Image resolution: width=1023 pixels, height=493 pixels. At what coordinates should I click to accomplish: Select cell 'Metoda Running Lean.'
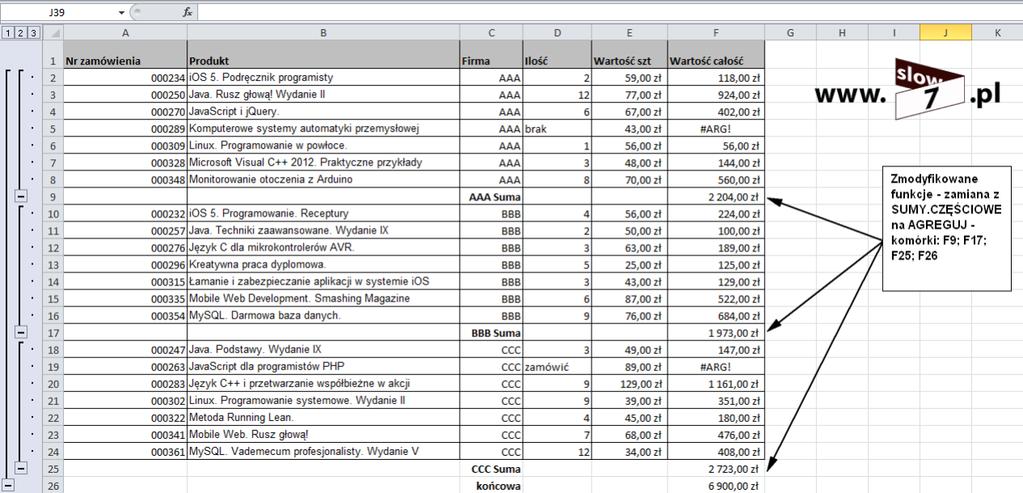[x=324, y=417]
